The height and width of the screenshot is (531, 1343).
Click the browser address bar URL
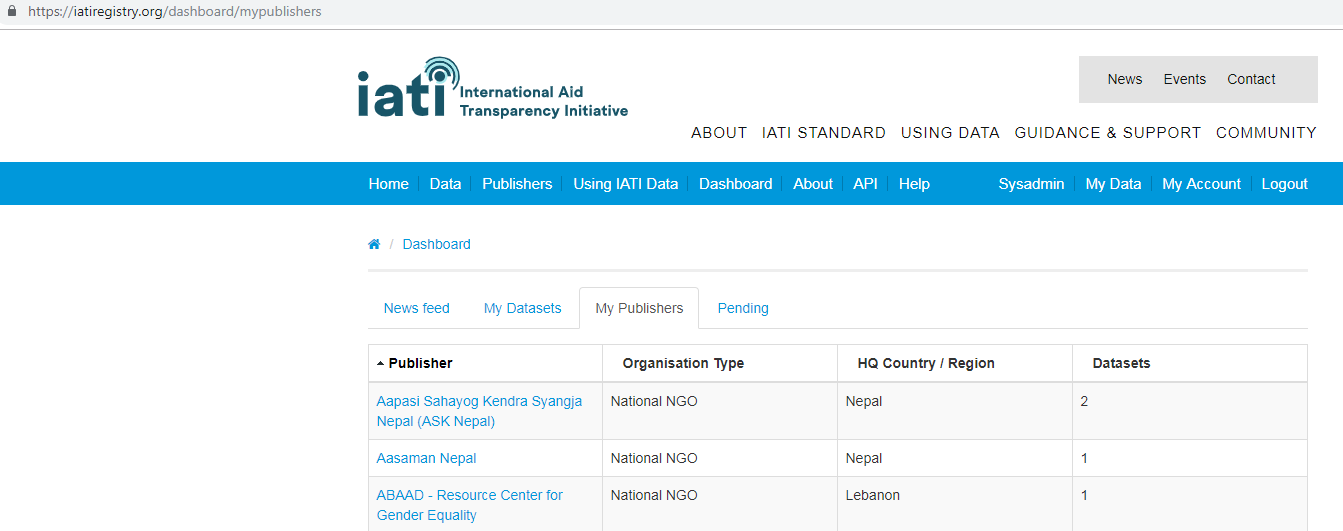[175, 12]
